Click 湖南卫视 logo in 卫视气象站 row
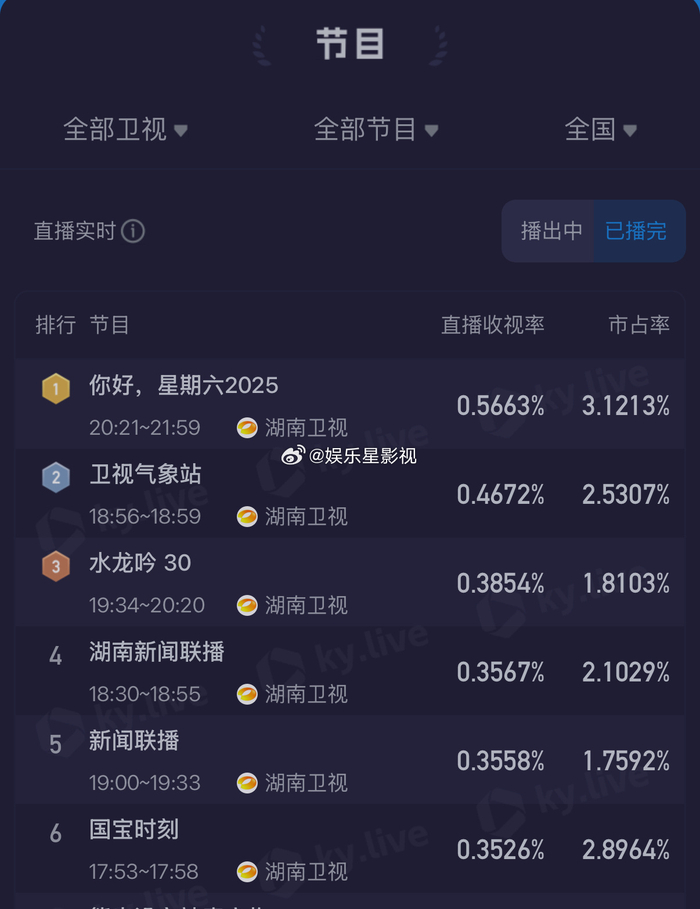This screenshot has height=909, width=700. pyautogui.click(x=247, y=517)
